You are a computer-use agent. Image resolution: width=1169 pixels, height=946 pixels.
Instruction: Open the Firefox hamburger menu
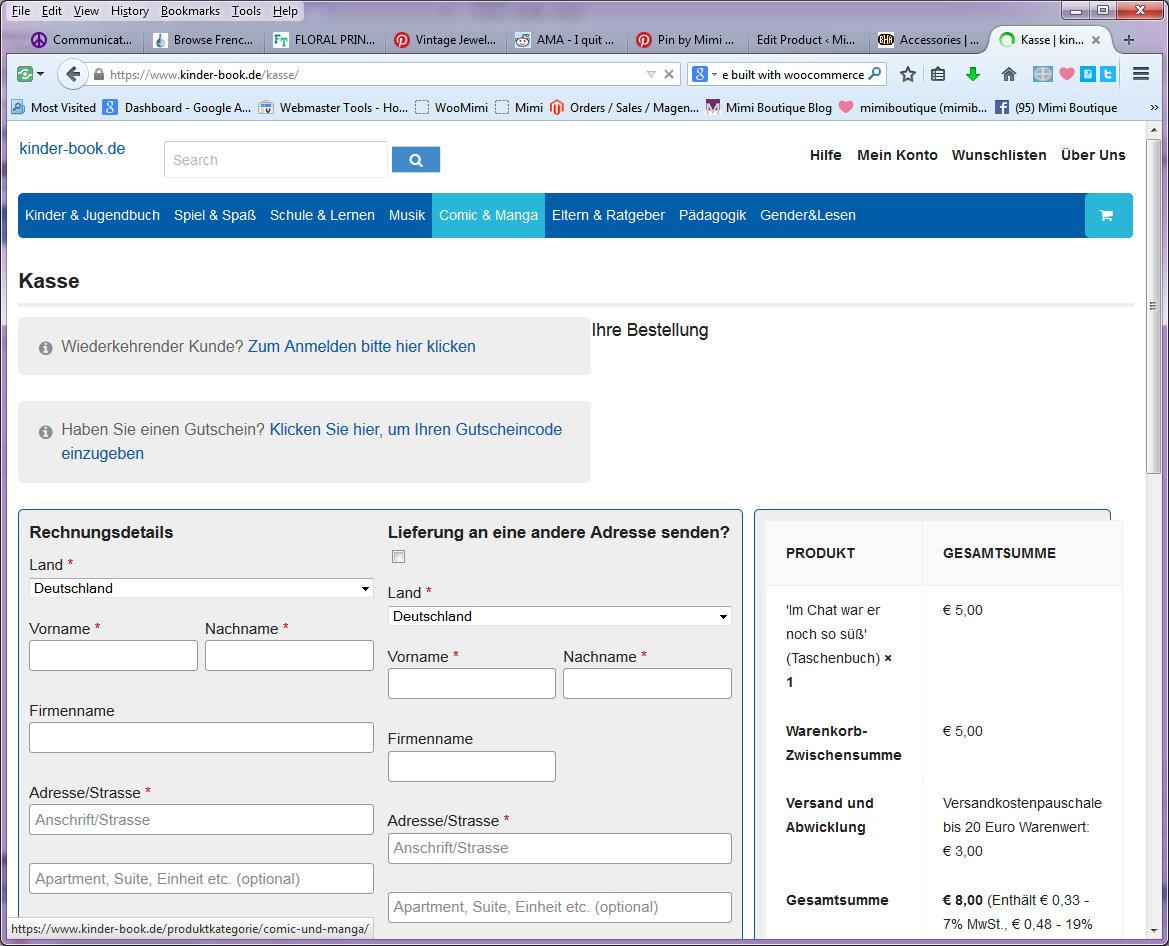1141,74
